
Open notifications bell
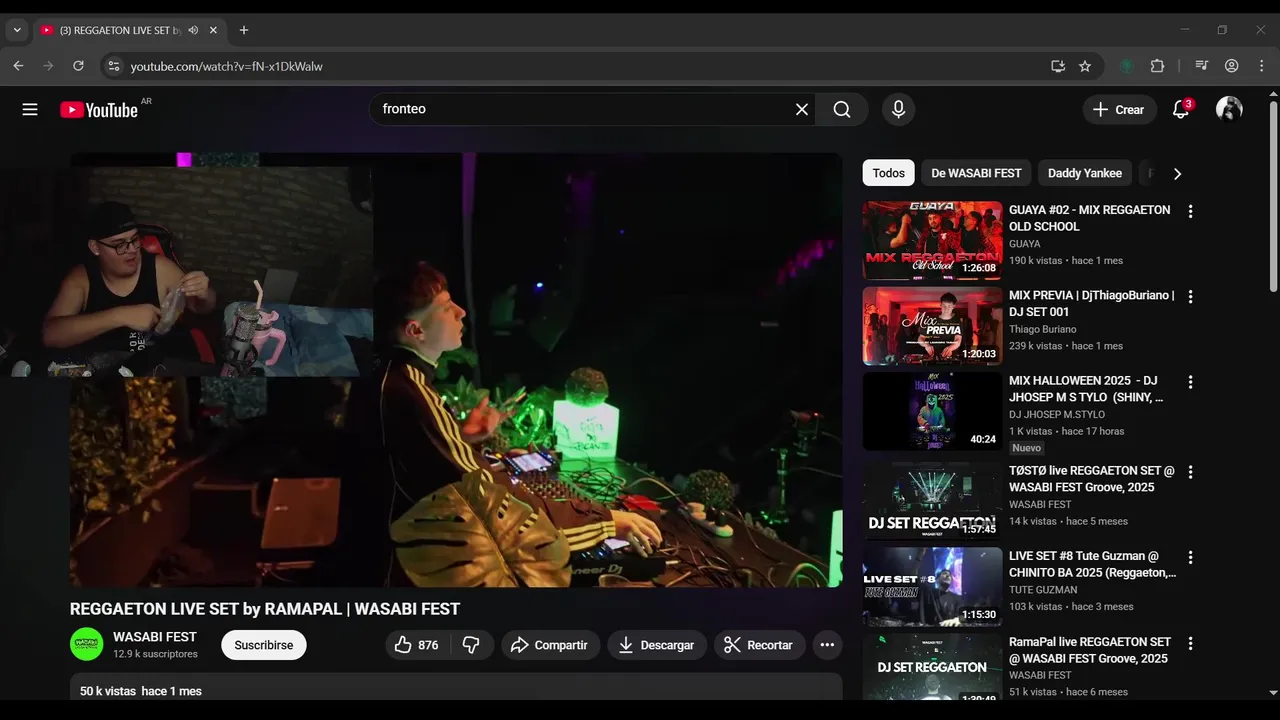[x=1181, y=110]
